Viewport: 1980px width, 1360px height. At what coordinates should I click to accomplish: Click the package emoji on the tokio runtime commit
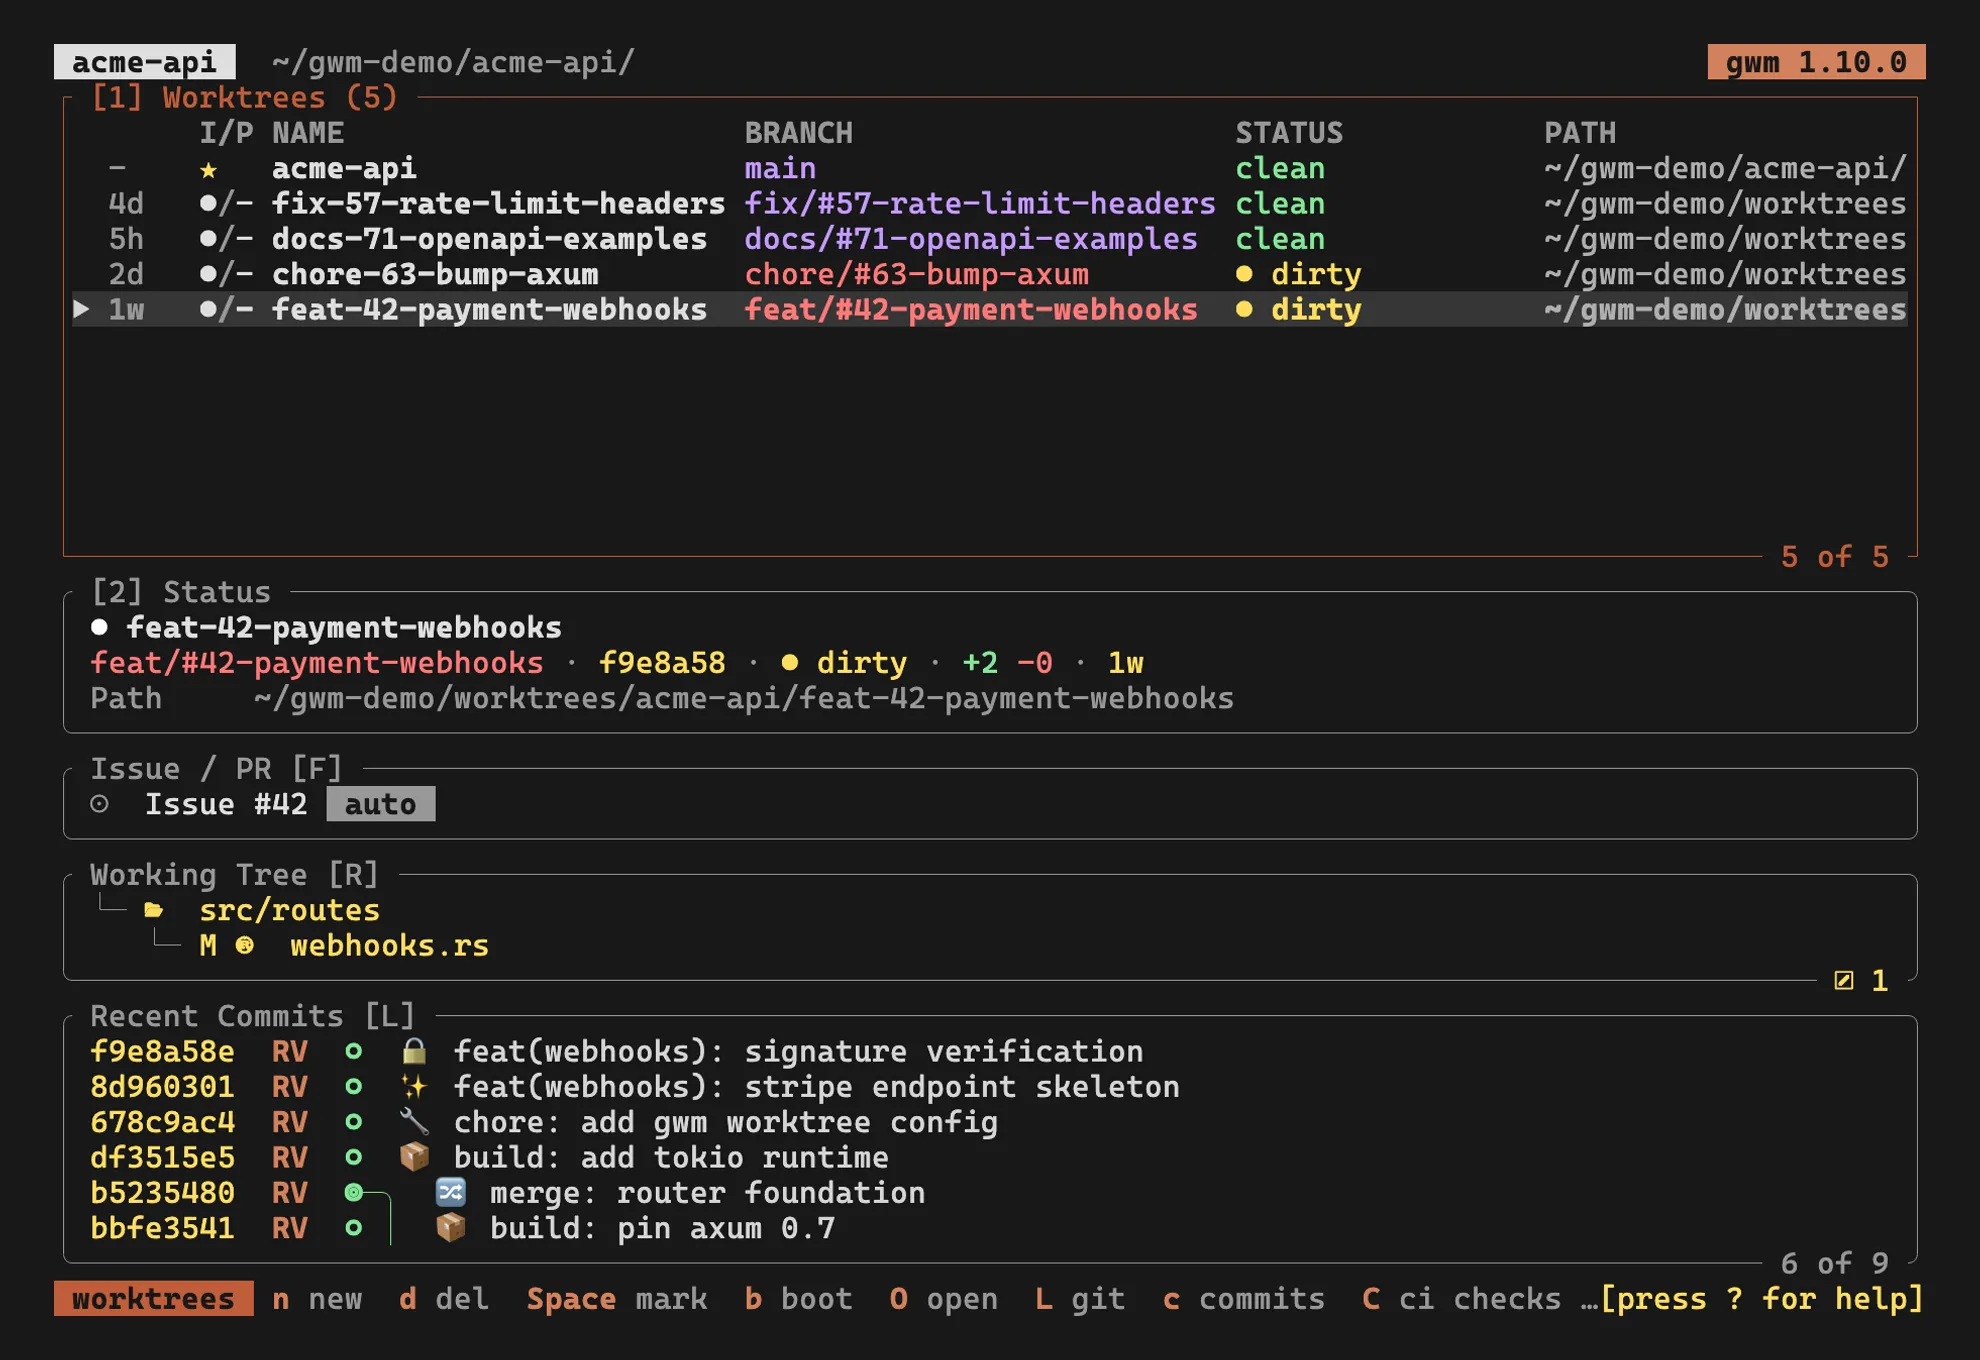pos(414,1157)
